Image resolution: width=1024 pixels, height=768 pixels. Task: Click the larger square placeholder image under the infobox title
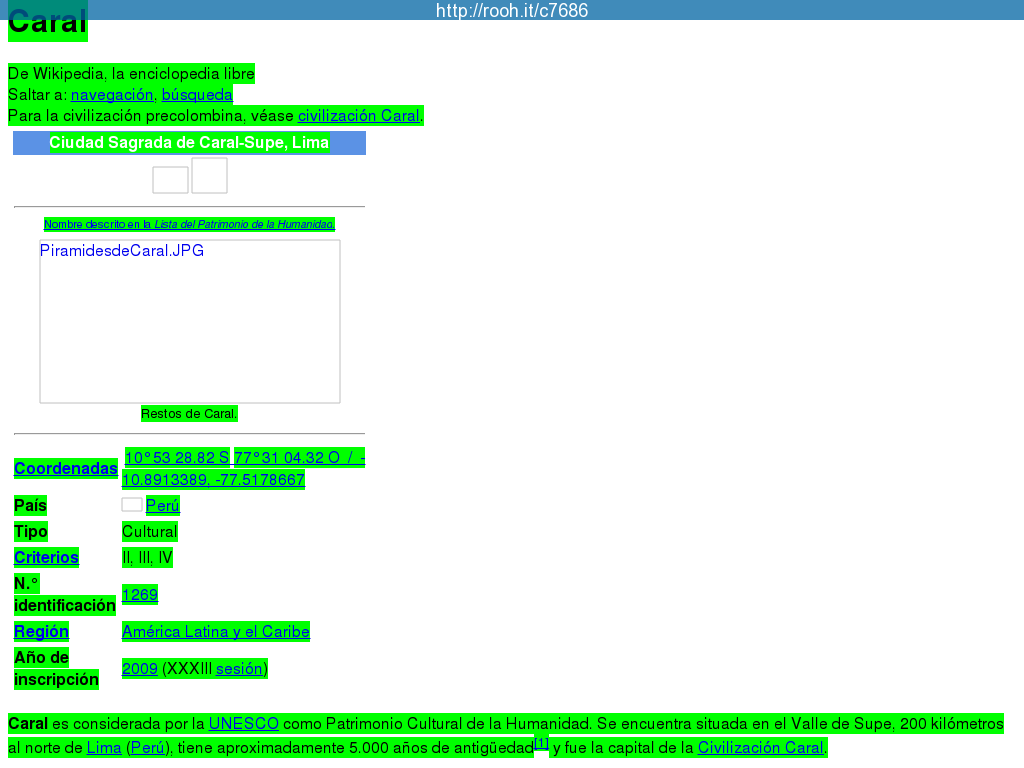209,175
